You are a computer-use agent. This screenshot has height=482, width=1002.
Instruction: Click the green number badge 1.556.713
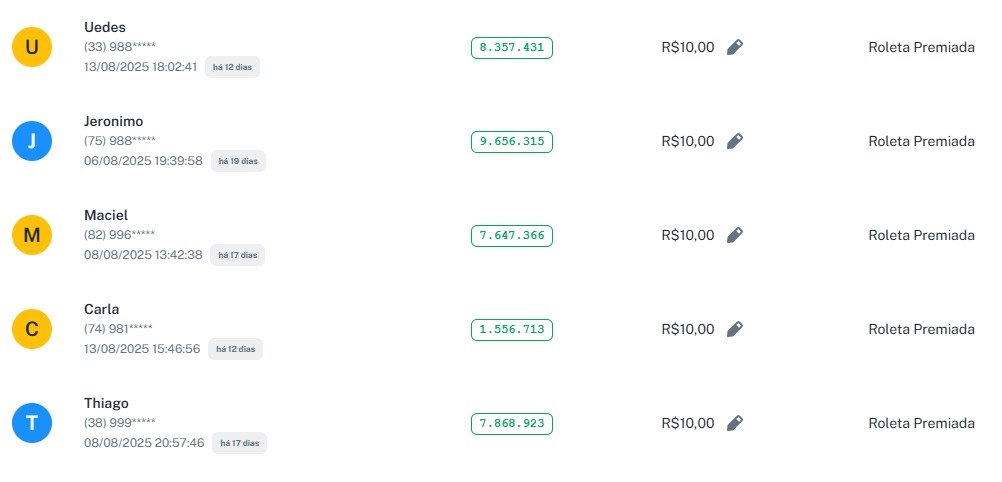(512, 329)
